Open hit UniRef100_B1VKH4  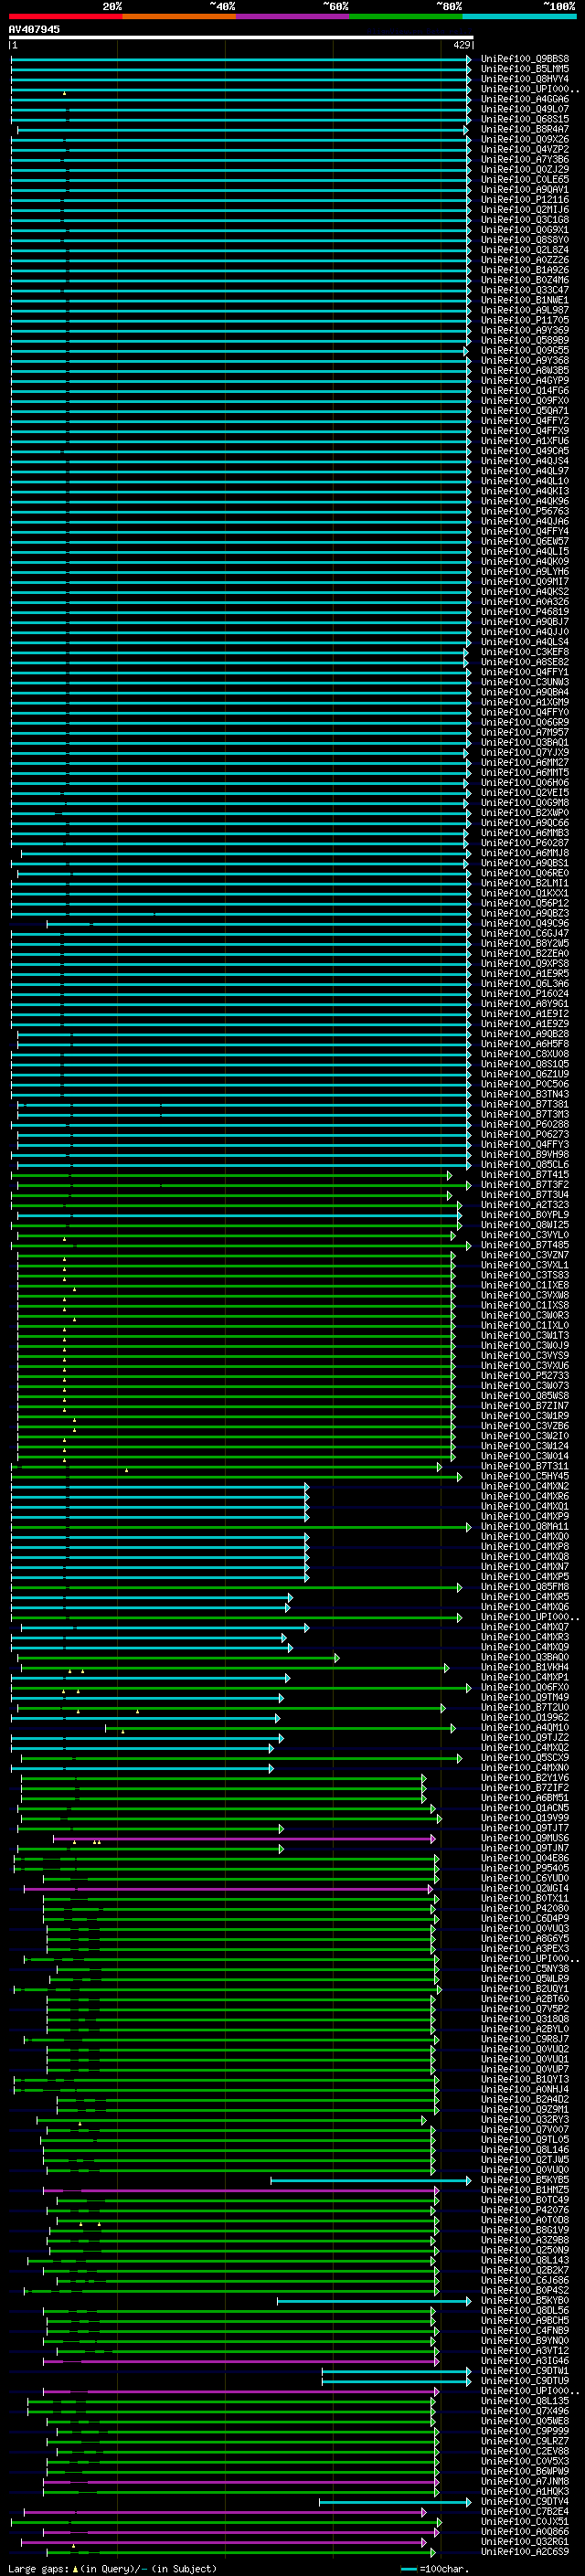point(525,1667)
